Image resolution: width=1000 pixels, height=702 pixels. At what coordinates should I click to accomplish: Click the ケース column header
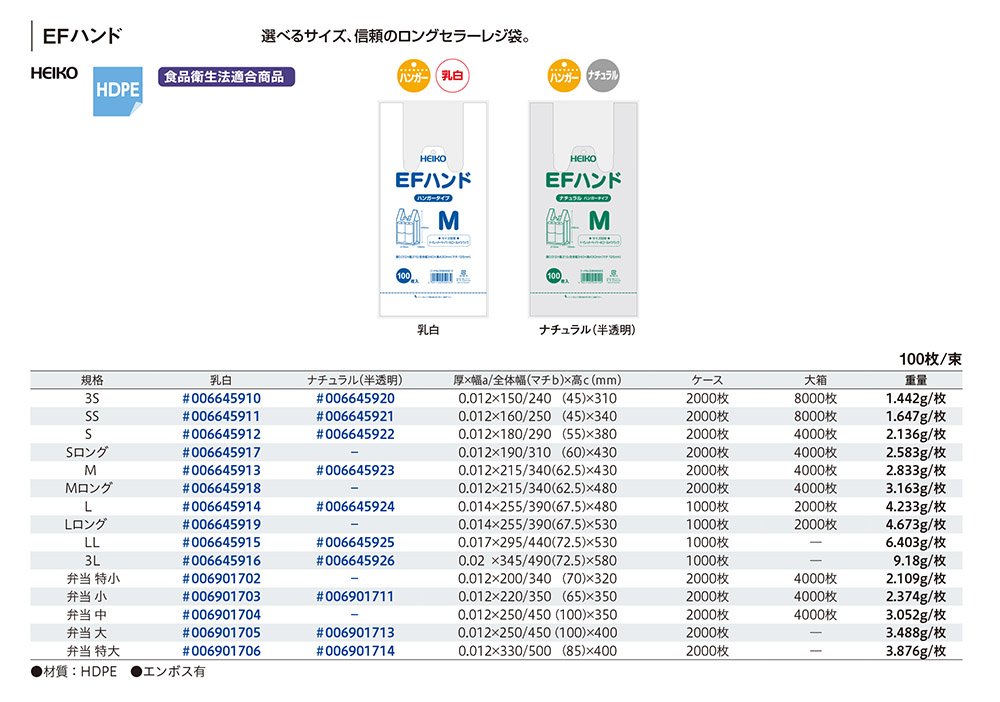tap(707, 380)
